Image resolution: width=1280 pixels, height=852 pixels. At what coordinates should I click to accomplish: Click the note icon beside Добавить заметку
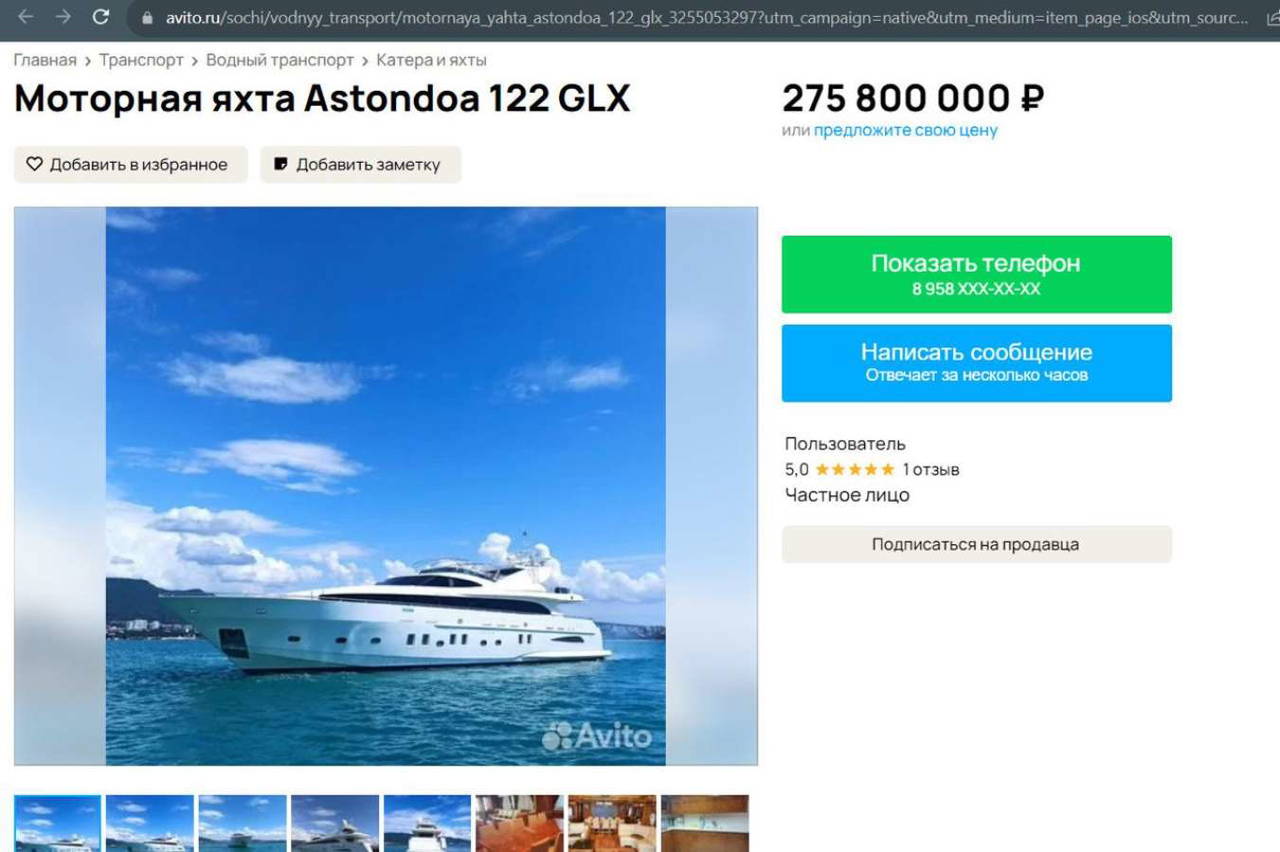tap(281, 164)
